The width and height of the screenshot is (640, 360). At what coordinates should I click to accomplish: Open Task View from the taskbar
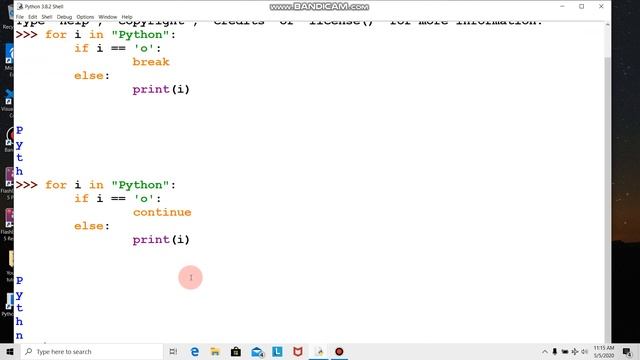pyautogui.click(x=173, y=351)
